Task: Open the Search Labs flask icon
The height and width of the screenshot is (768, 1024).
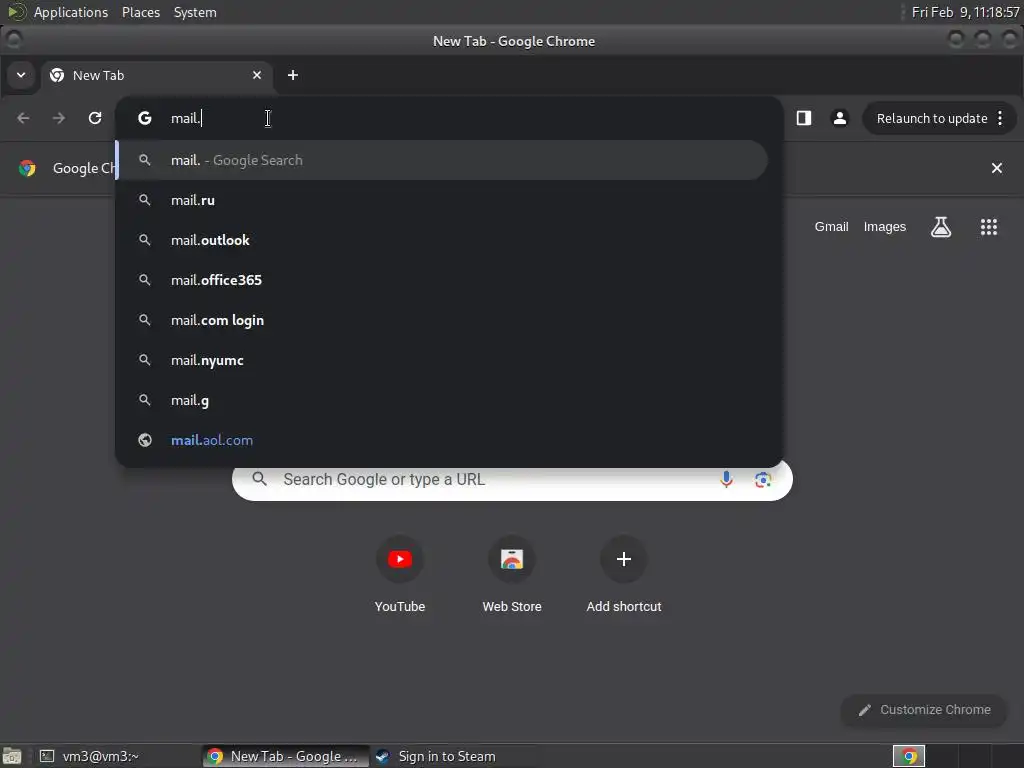Action: coord(940,227)
